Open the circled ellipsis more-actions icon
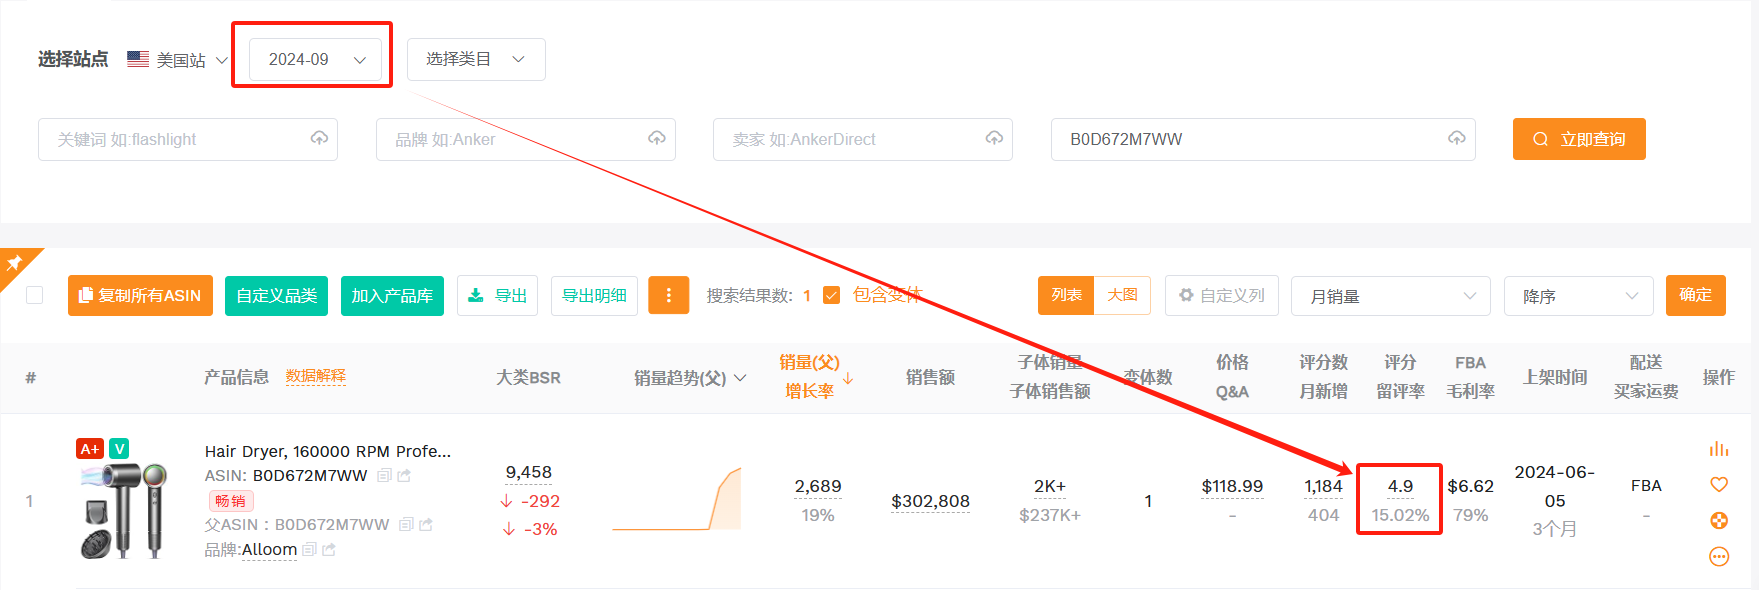Image resolution: width=1759 pixels, height=590 pixels. coord(1719,556)
